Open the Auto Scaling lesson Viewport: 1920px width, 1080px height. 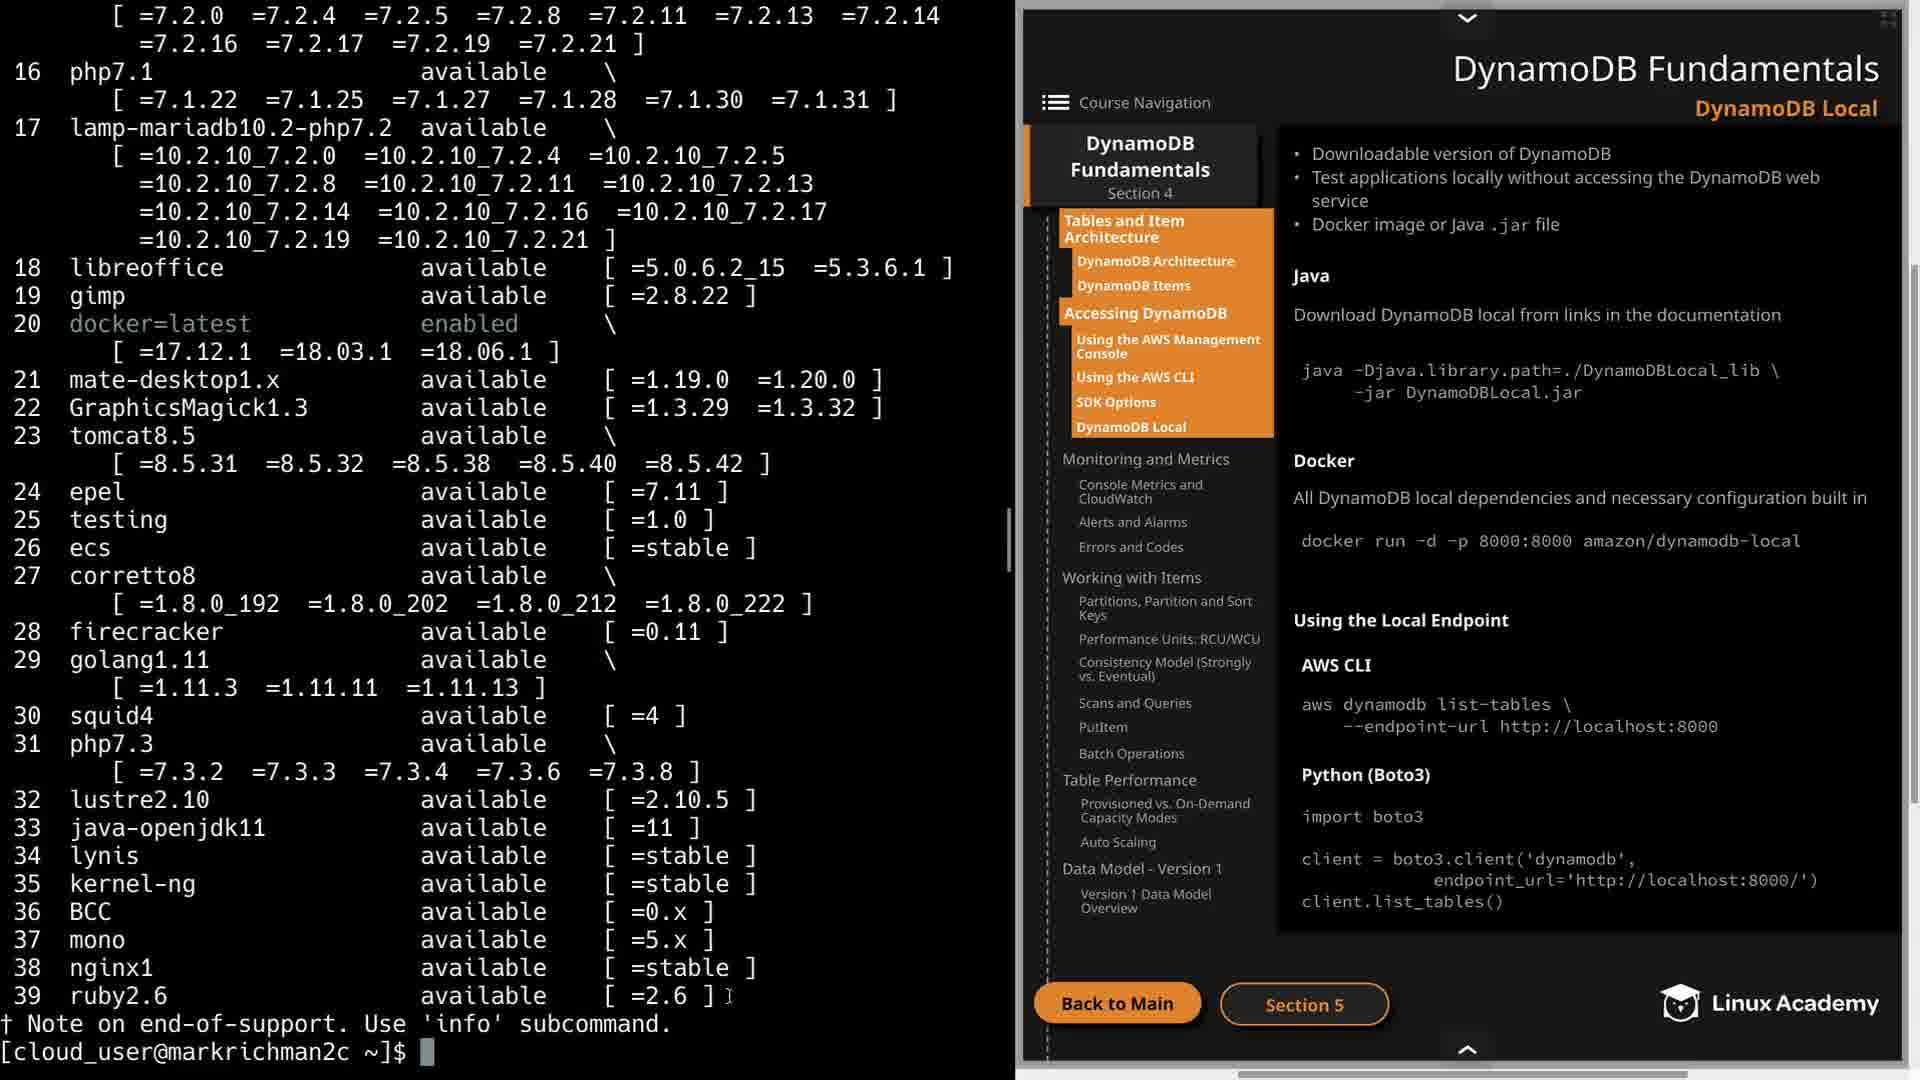pyautogui.click(x=1118, y=842)
